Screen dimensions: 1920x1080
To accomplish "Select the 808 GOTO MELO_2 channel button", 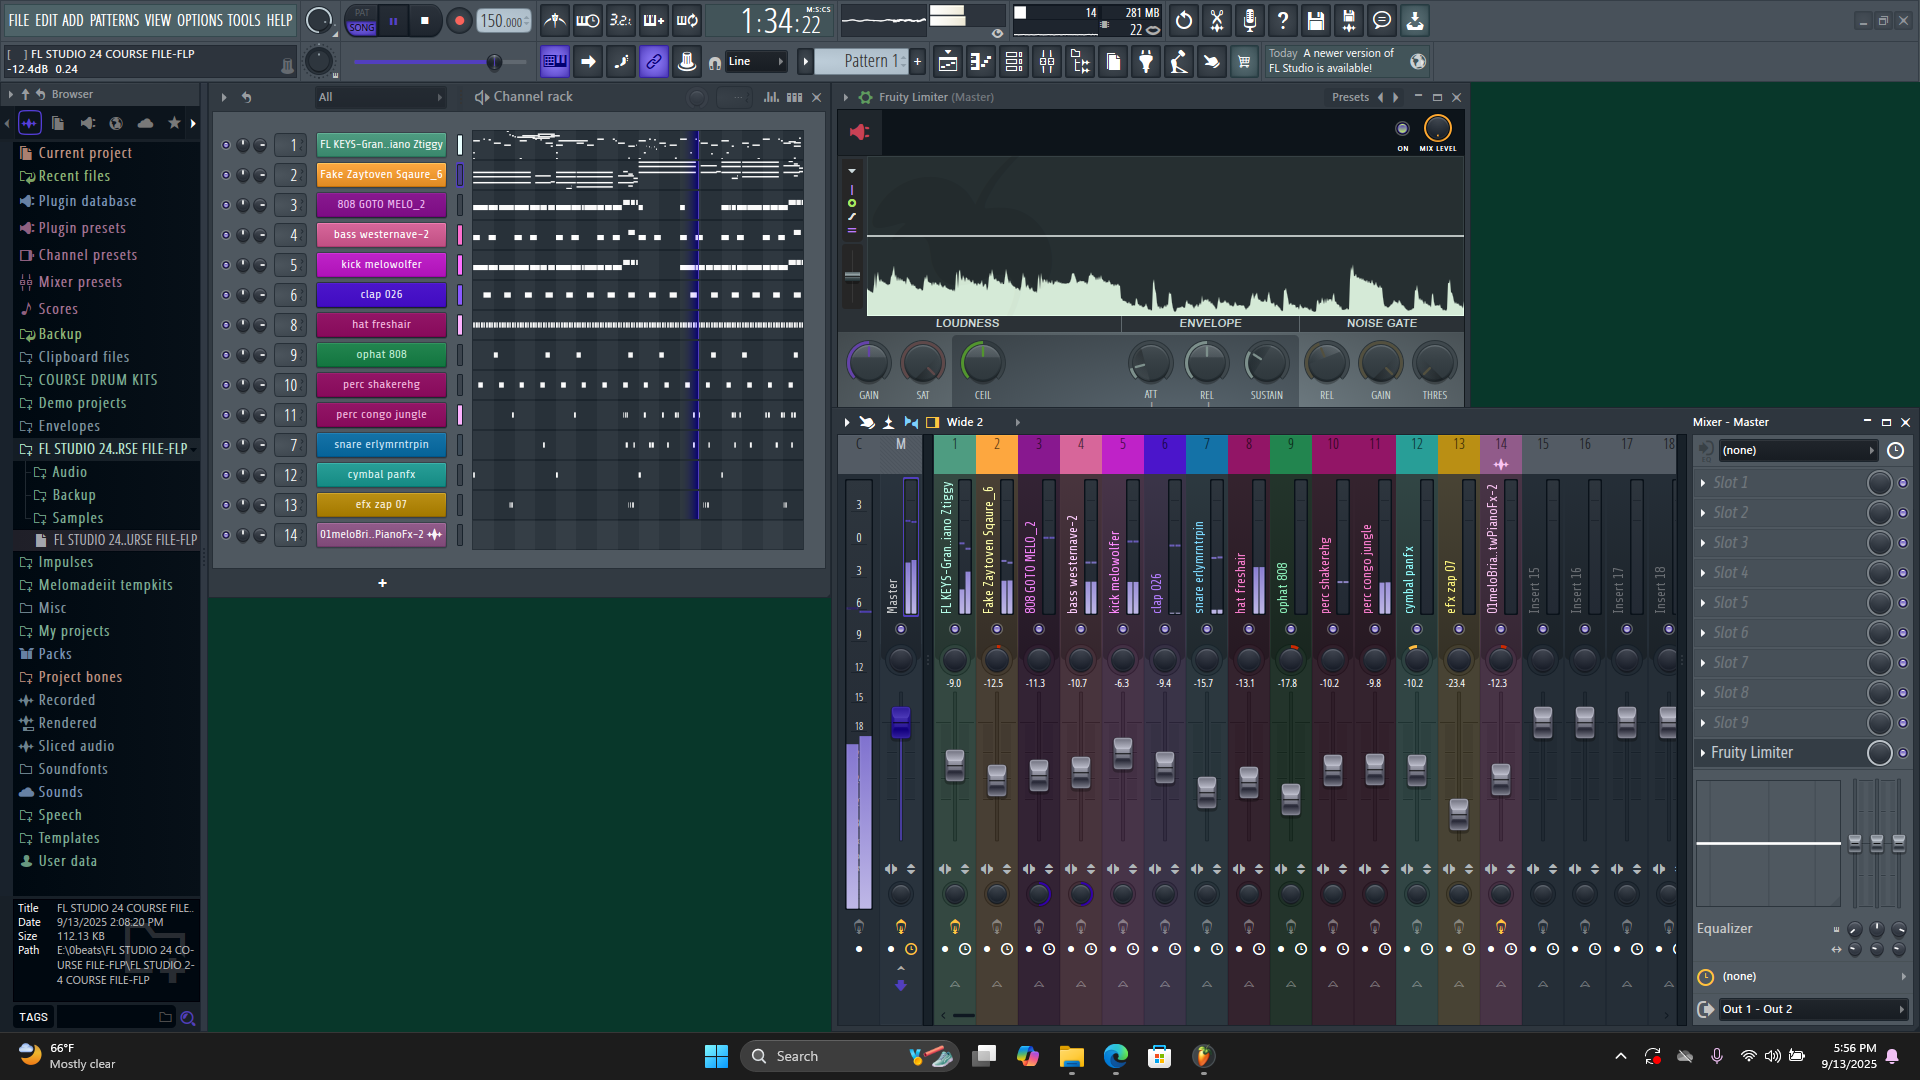I will tap(381, 205).
